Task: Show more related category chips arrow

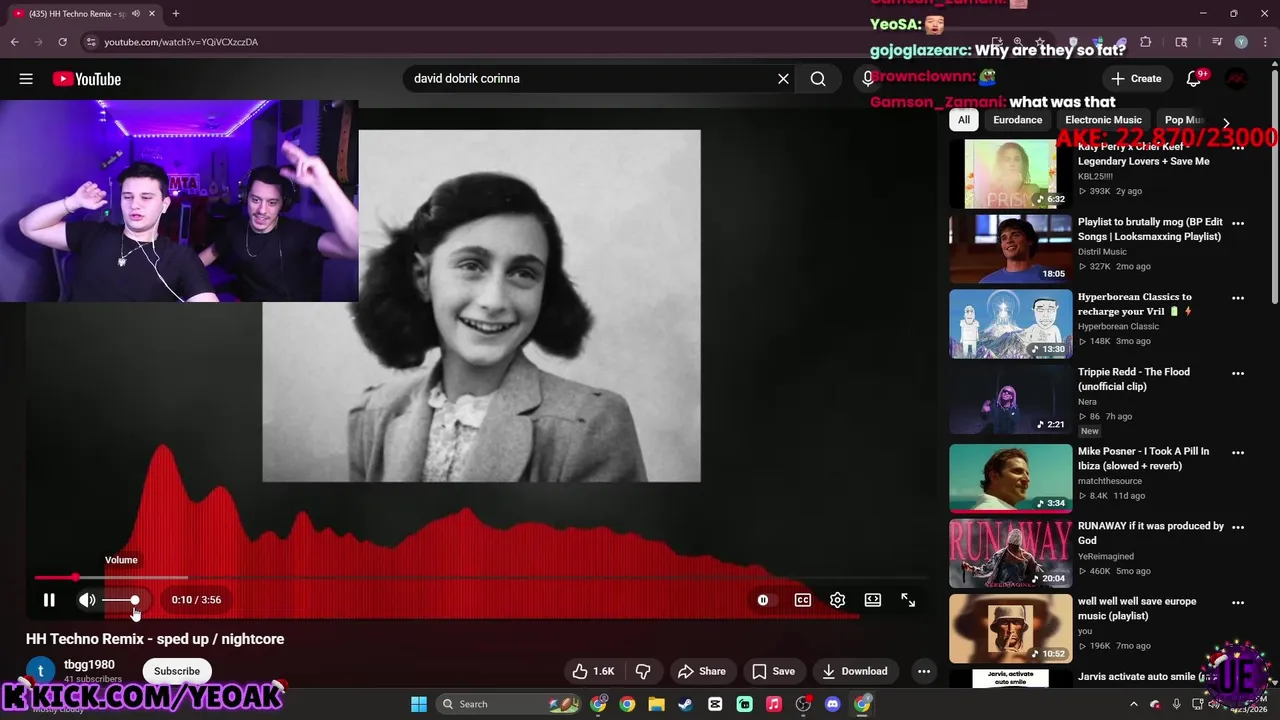Action: click(x=1226, y=123)
